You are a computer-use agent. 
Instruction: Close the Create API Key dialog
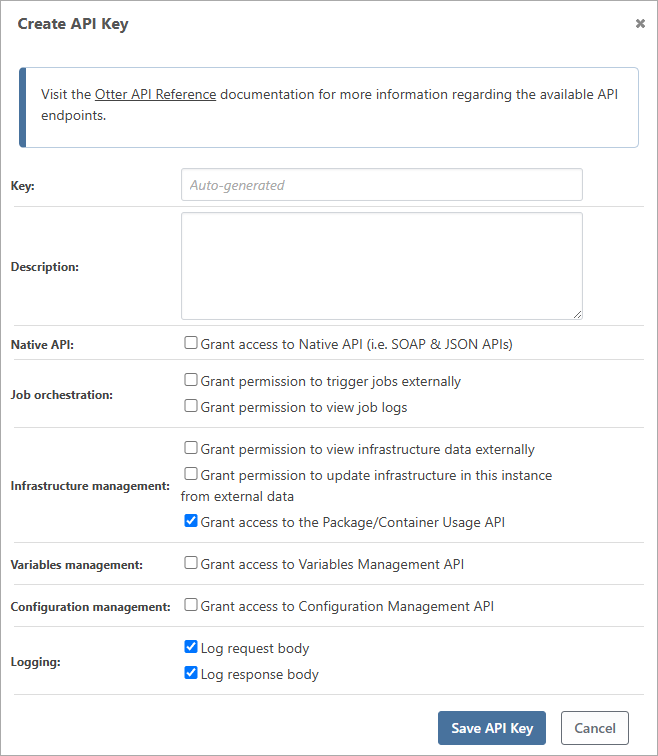(x=640, y=23)
